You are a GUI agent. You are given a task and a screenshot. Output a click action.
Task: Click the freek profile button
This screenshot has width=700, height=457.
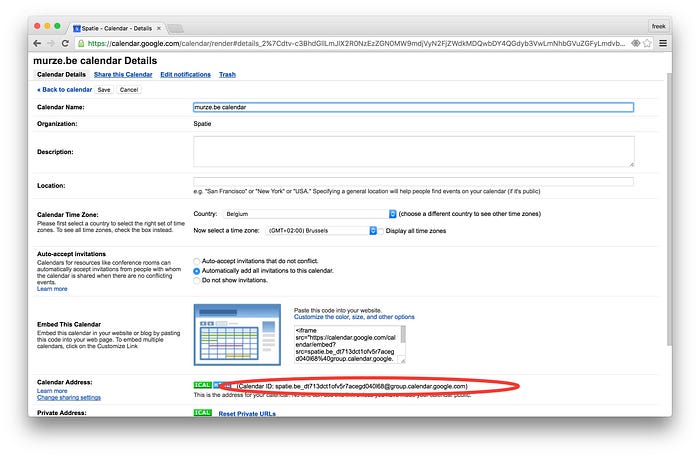coord(658,26)
